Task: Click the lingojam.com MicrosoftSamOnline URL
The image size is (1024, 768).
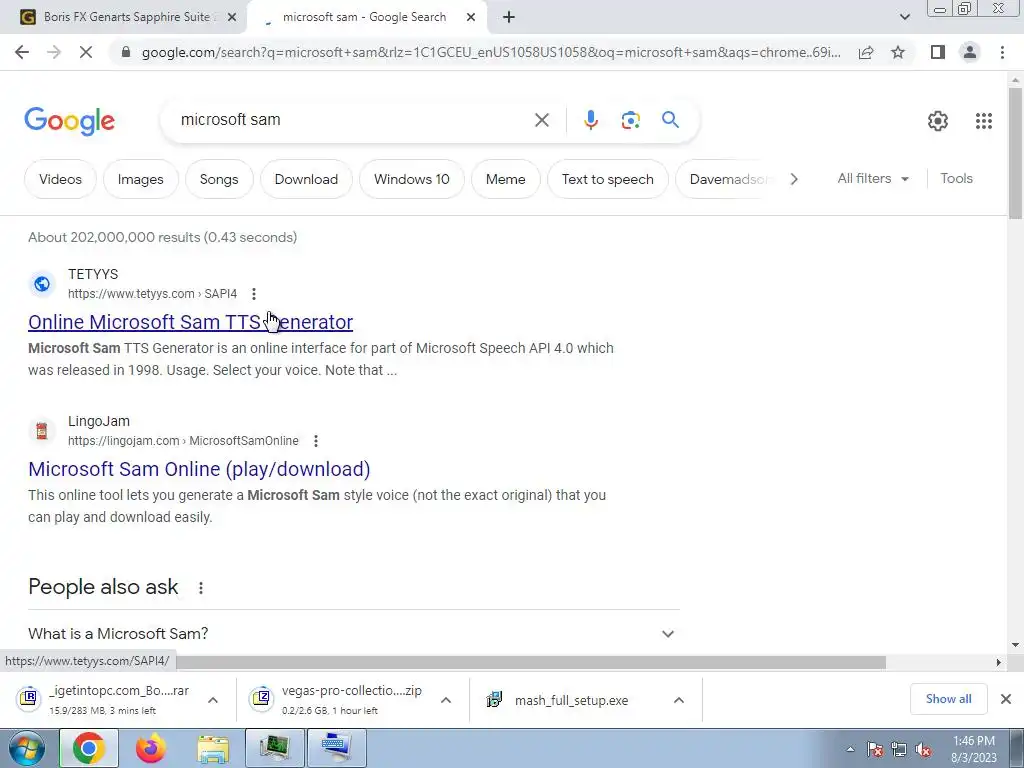Action: (x=183, y=441)
